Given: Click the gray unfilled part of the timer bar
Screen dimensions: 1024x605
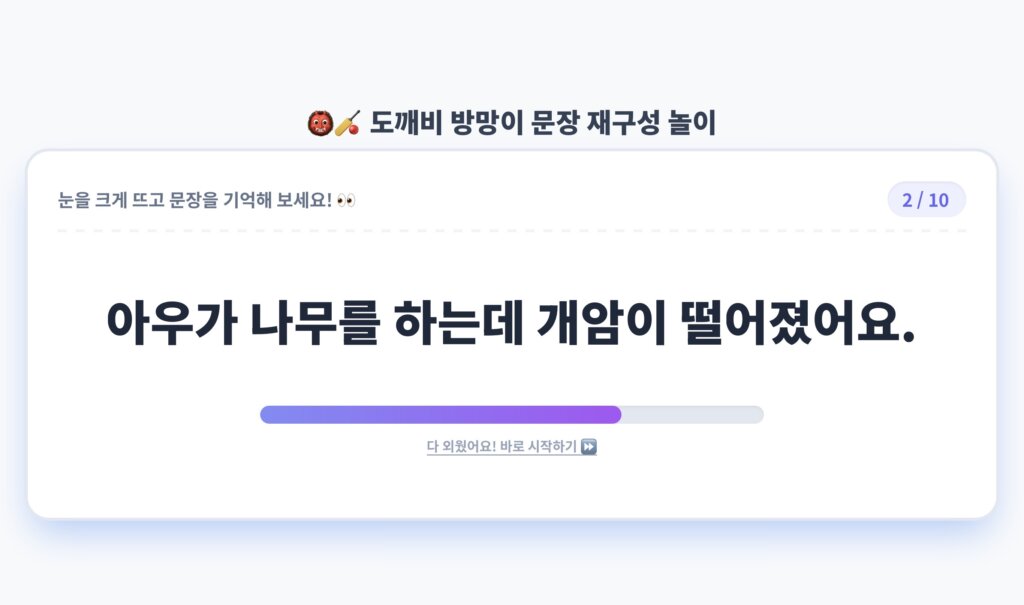Looking at the screenshot, I should 692,415.
